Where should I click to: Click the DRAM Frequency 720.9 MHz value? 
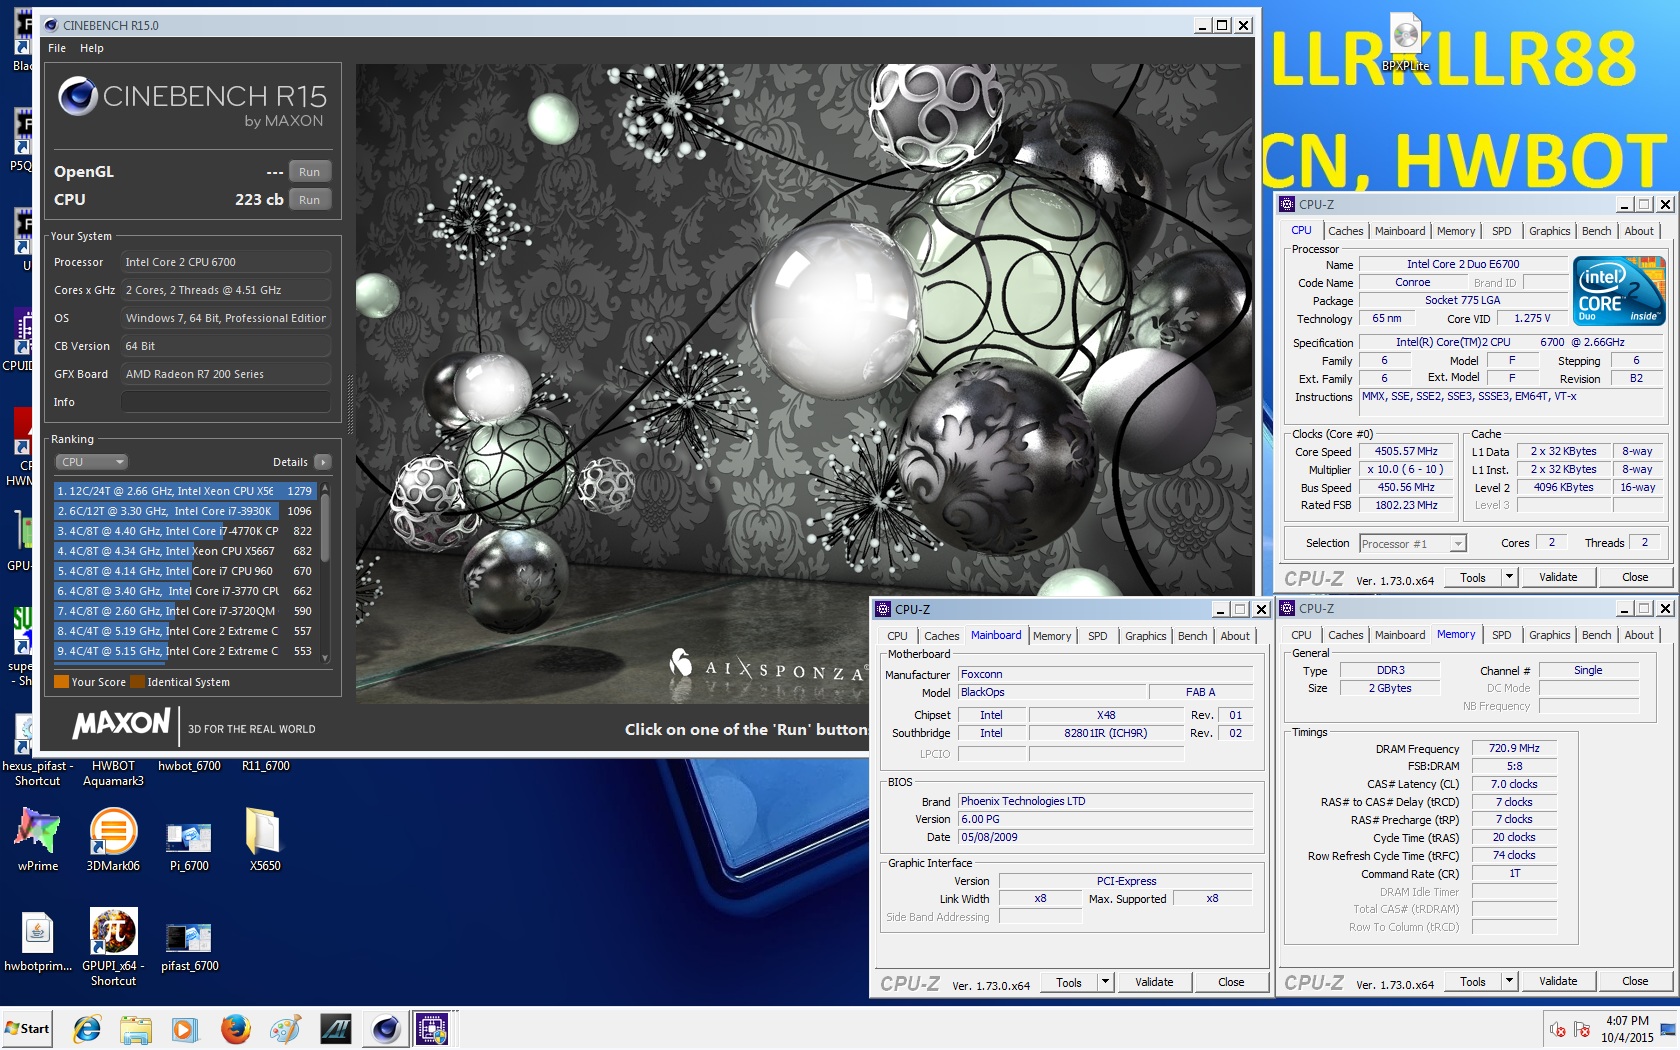point(1514,748)
